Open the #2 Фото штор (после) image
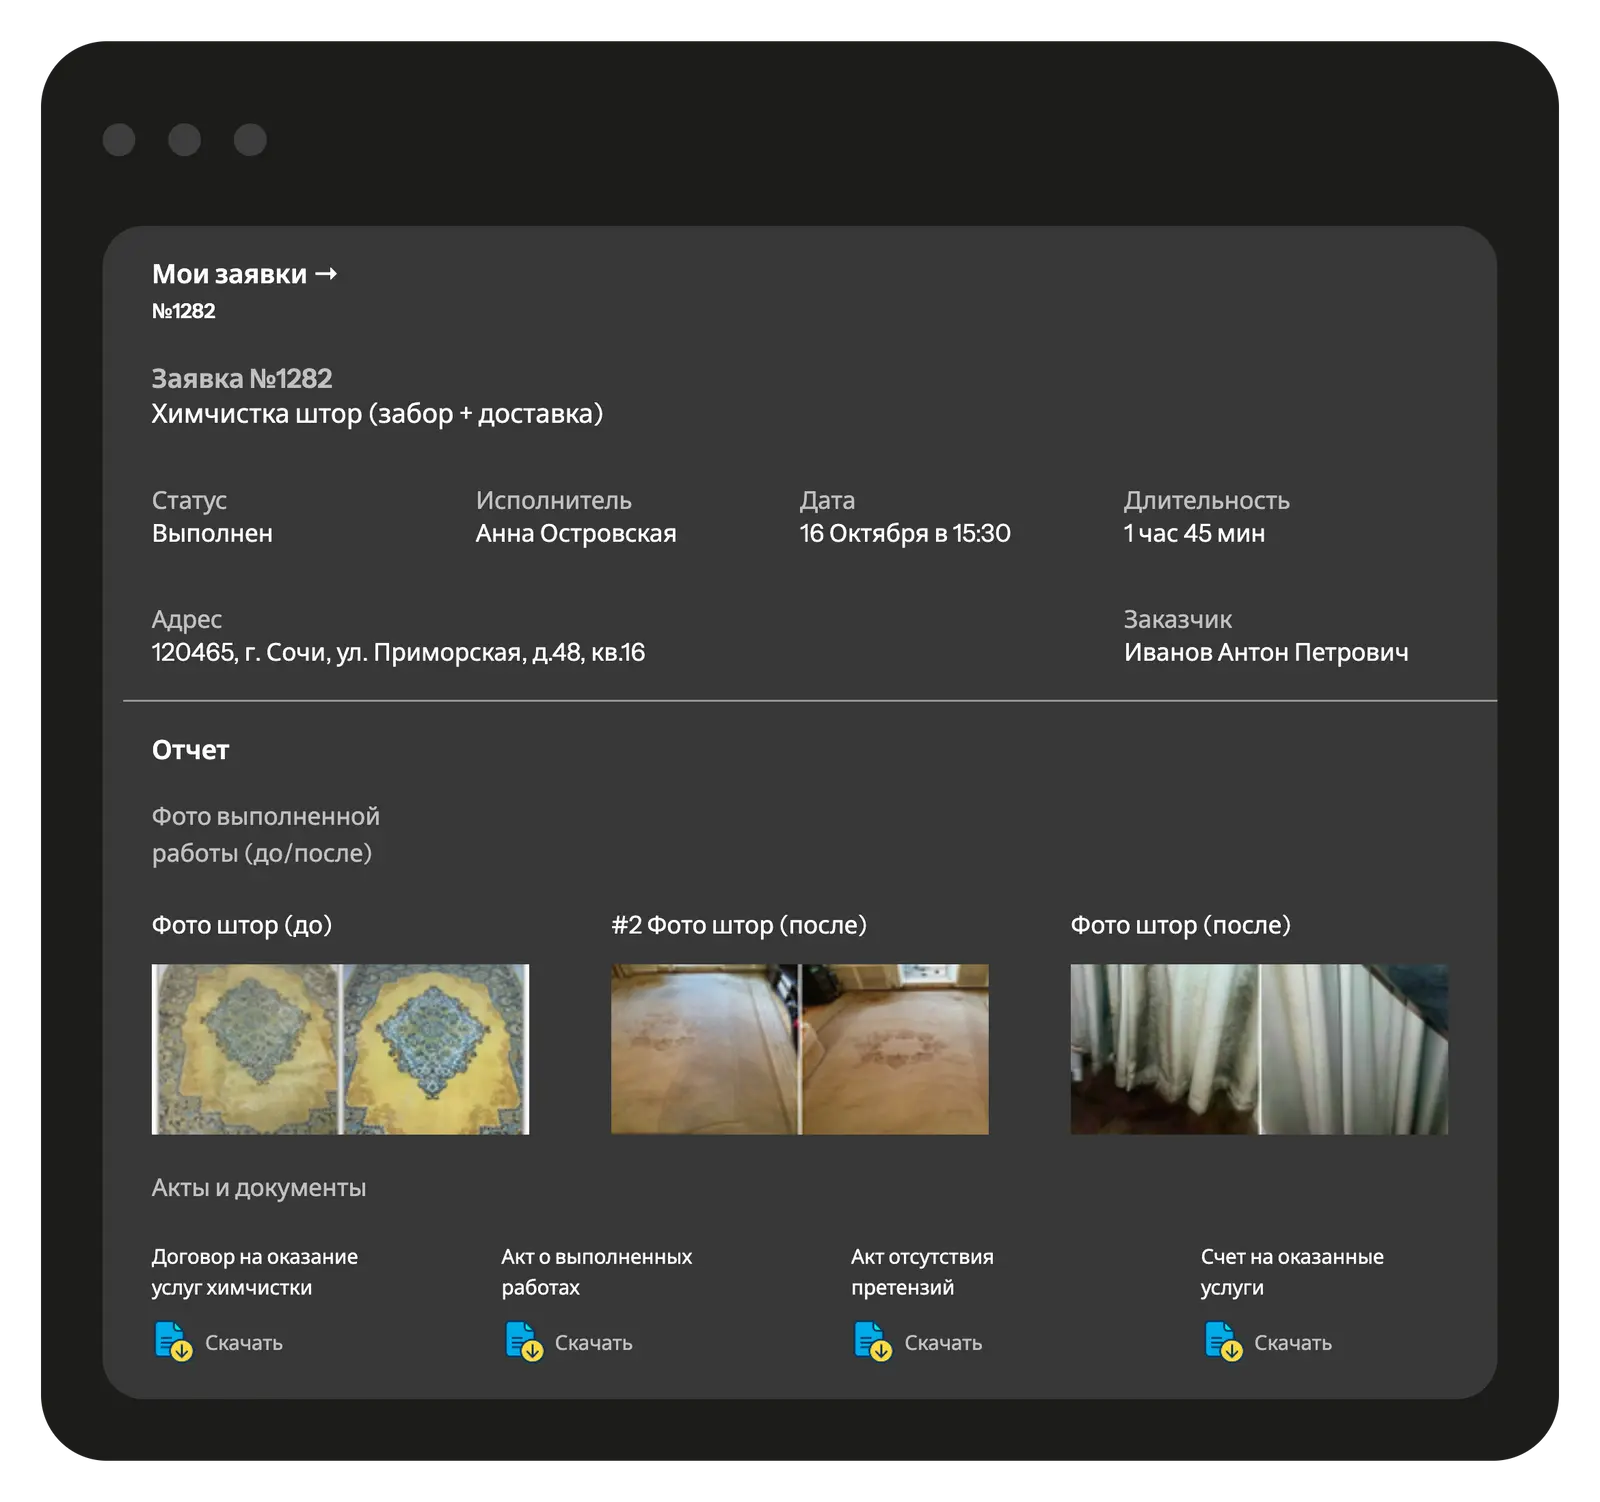The image size is (1600, 1502). click(799, 1049)
